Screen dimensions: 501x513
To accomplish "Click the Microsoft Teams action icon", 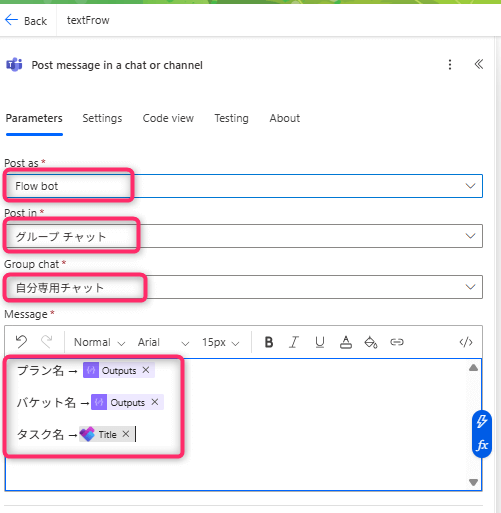I will [x=14, y=65].
